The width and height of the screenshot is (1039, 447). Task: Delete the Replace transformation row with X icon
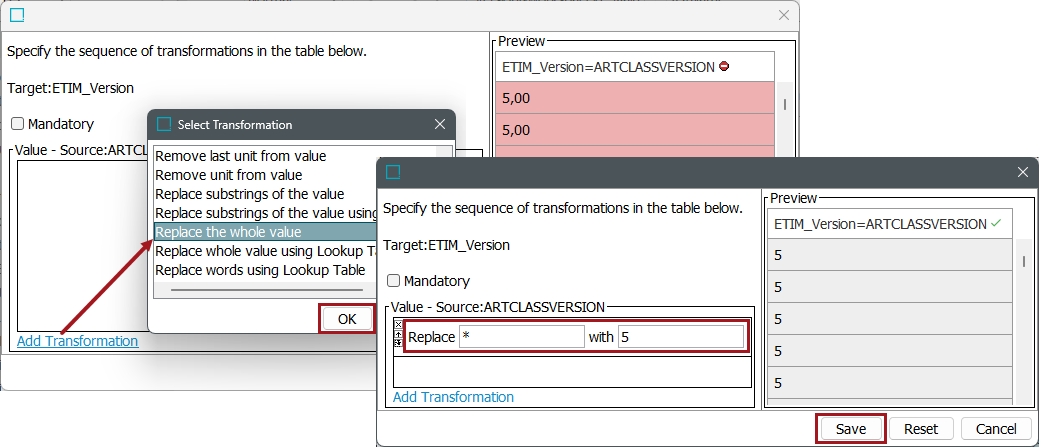(399, 325)
